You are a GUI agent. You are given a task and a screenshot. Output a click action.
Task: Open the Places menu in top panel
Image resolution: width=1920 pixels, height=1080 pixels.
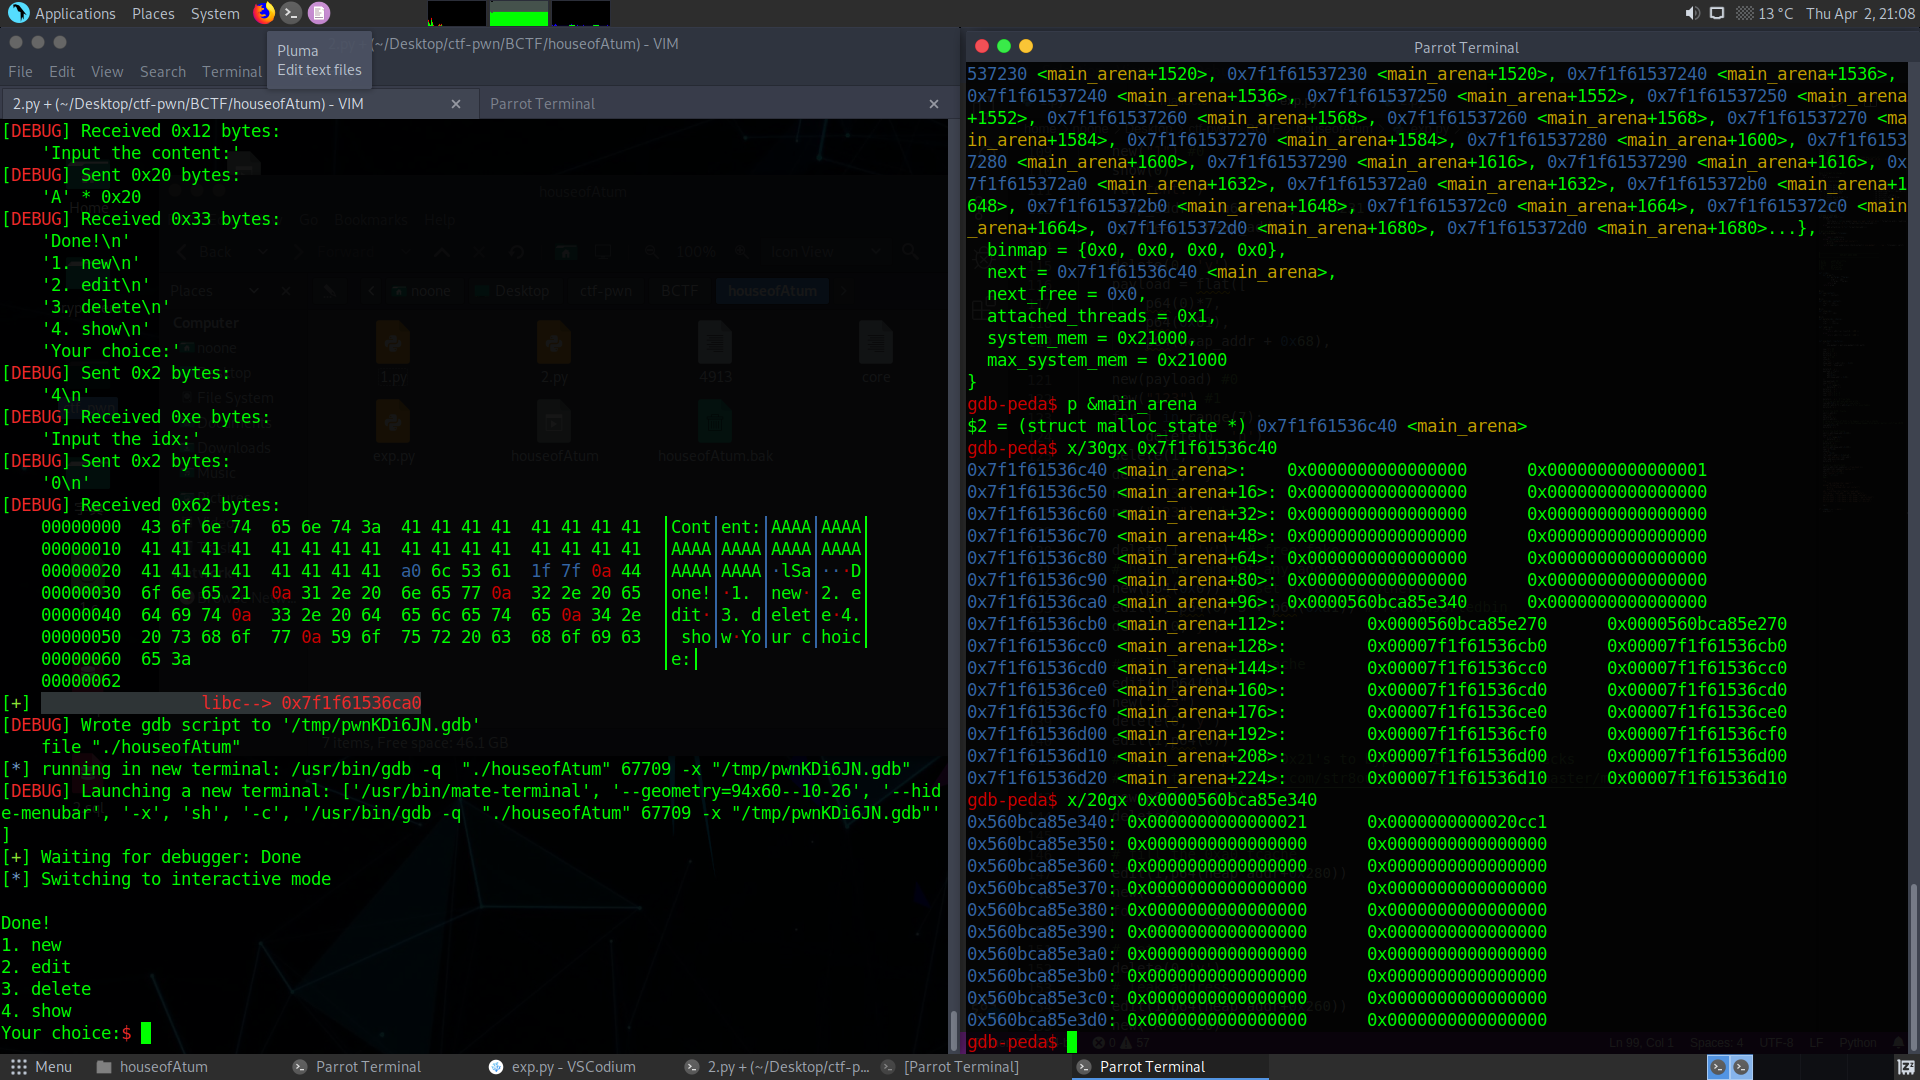153,13
